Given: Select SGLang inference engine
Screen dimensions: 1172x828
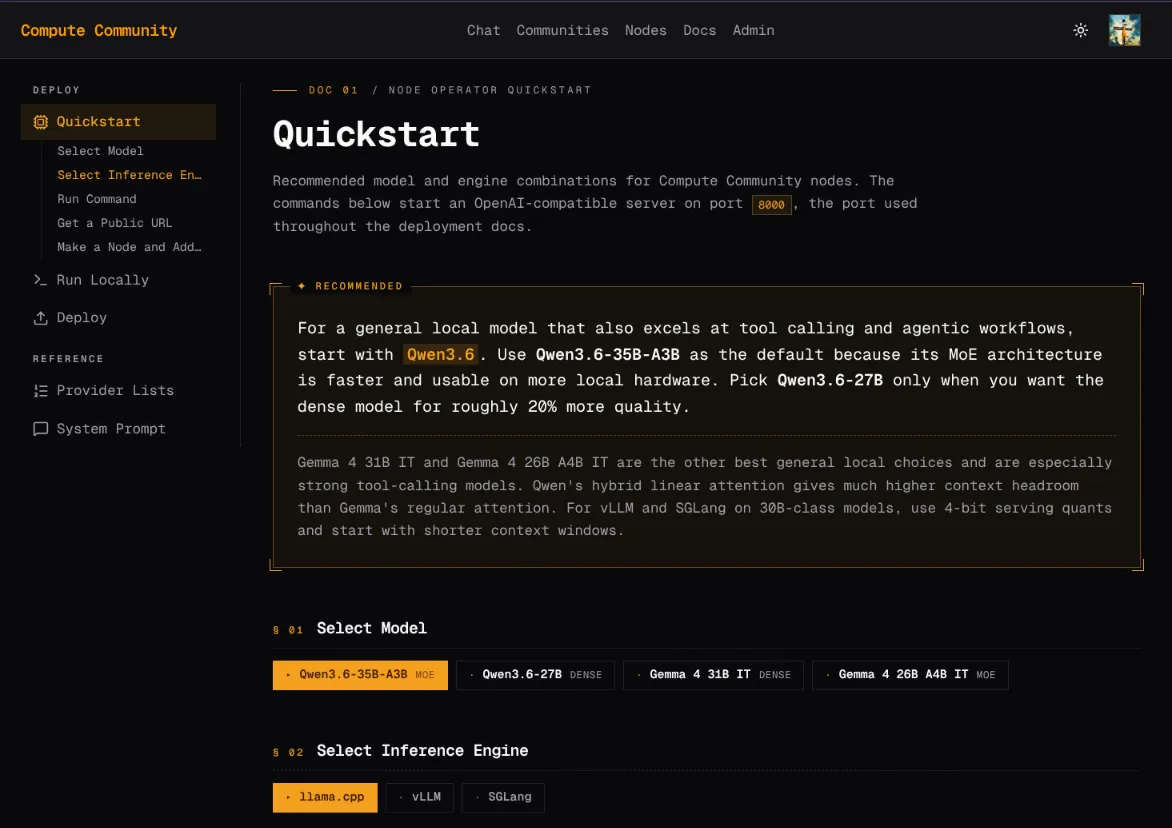Looking at the screenshot, I should tap(503, 797).
